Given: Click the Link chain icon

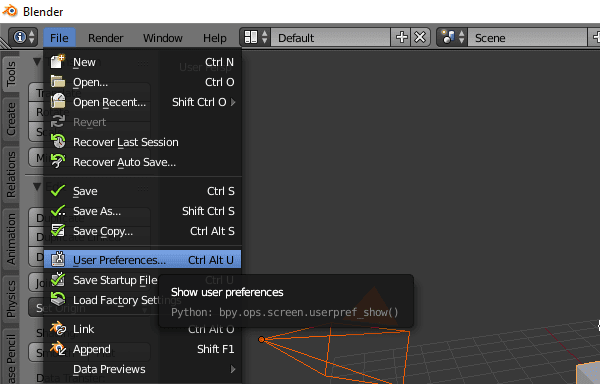Looking at the screenshot, I should pyautogui.click(x=58, y=329).
